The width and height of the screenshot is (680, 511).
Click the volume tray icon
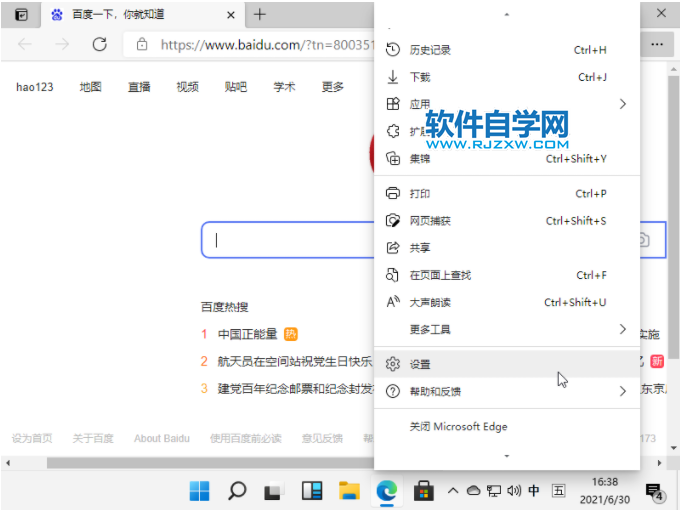514,491
